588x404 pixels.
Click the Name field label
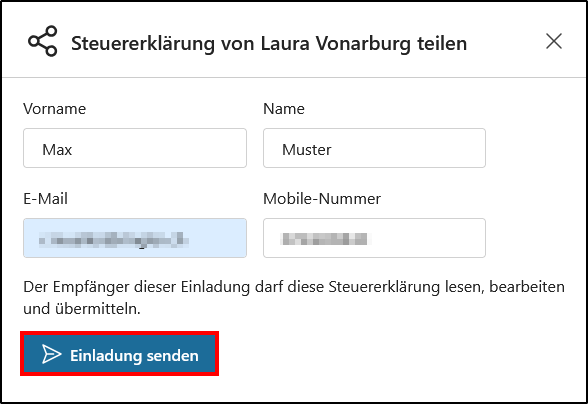coord(284,109)
